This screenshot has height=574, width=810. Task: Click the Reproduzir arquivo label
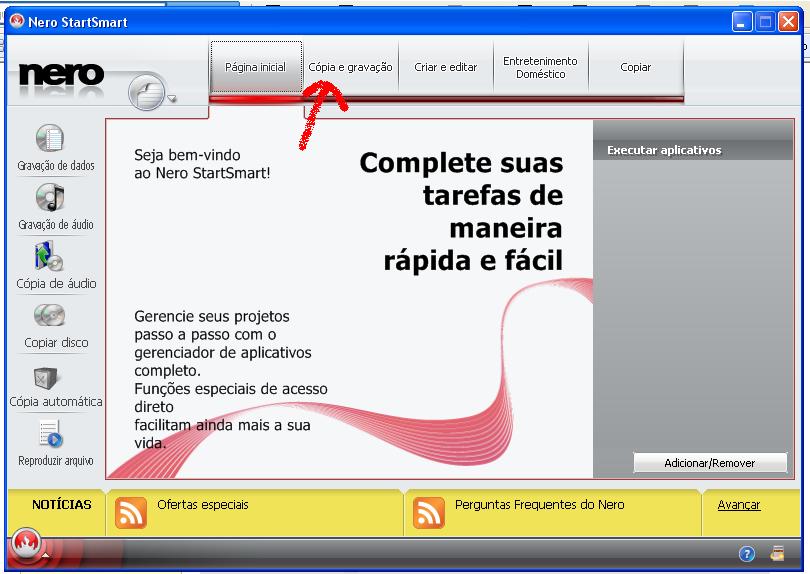coord(56,460)
